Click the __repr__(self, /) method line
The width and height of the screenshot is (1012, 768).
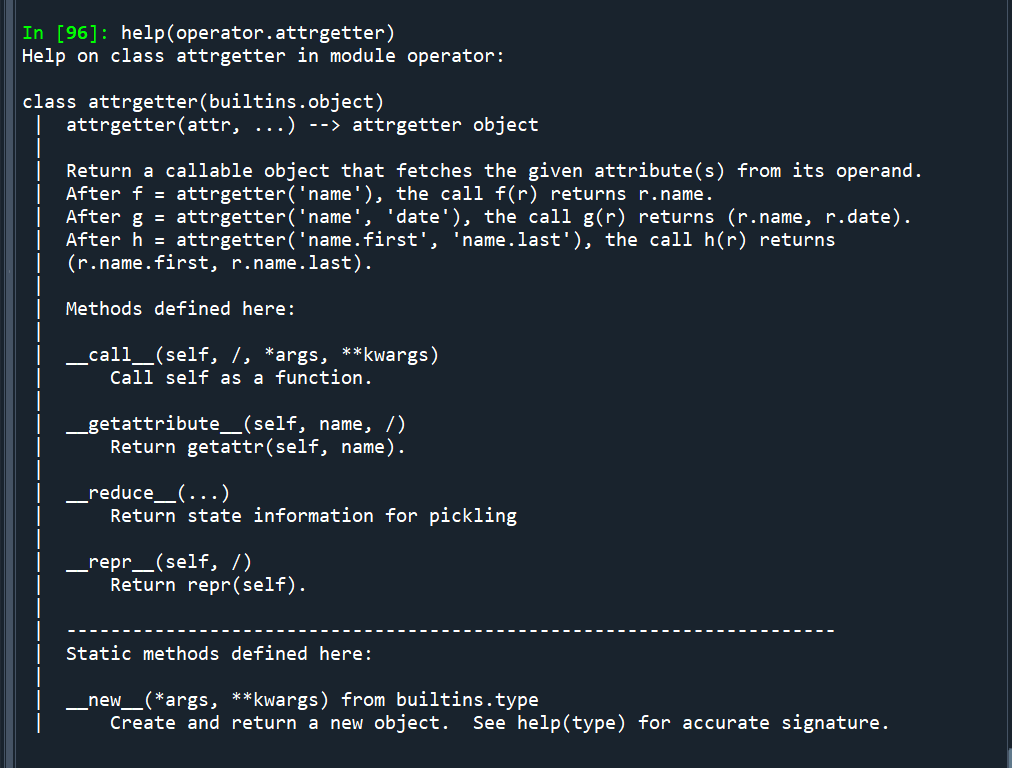159,562
